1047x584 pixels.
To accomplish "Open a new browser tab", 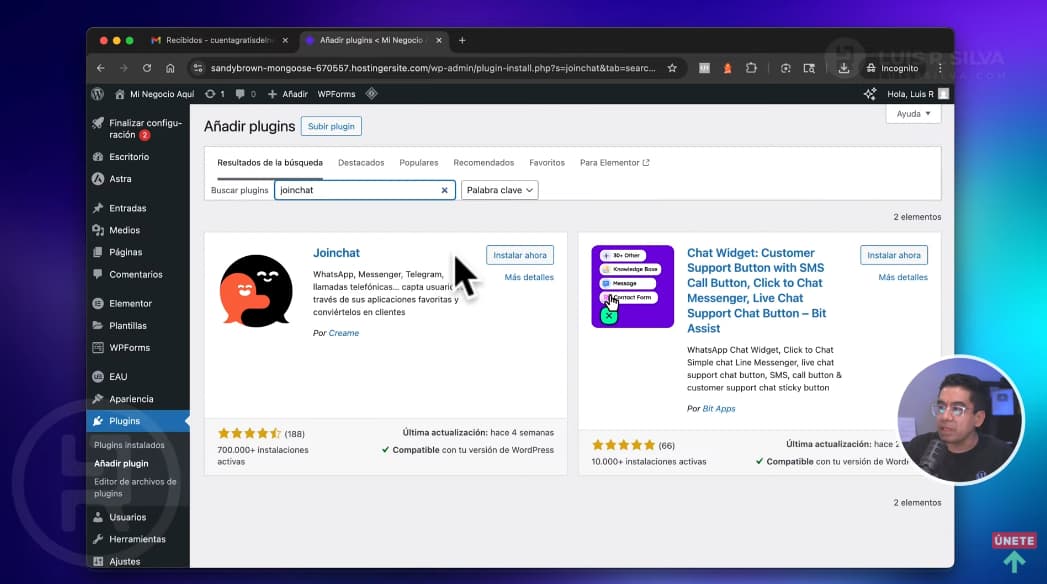I will coord(462,41).
